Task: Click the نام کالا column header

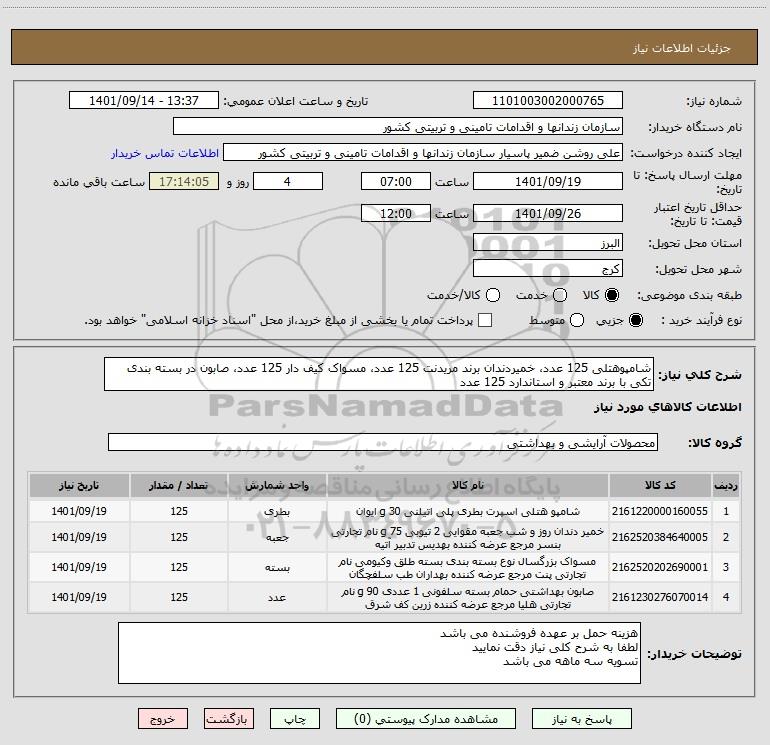Action: (468, 485)
